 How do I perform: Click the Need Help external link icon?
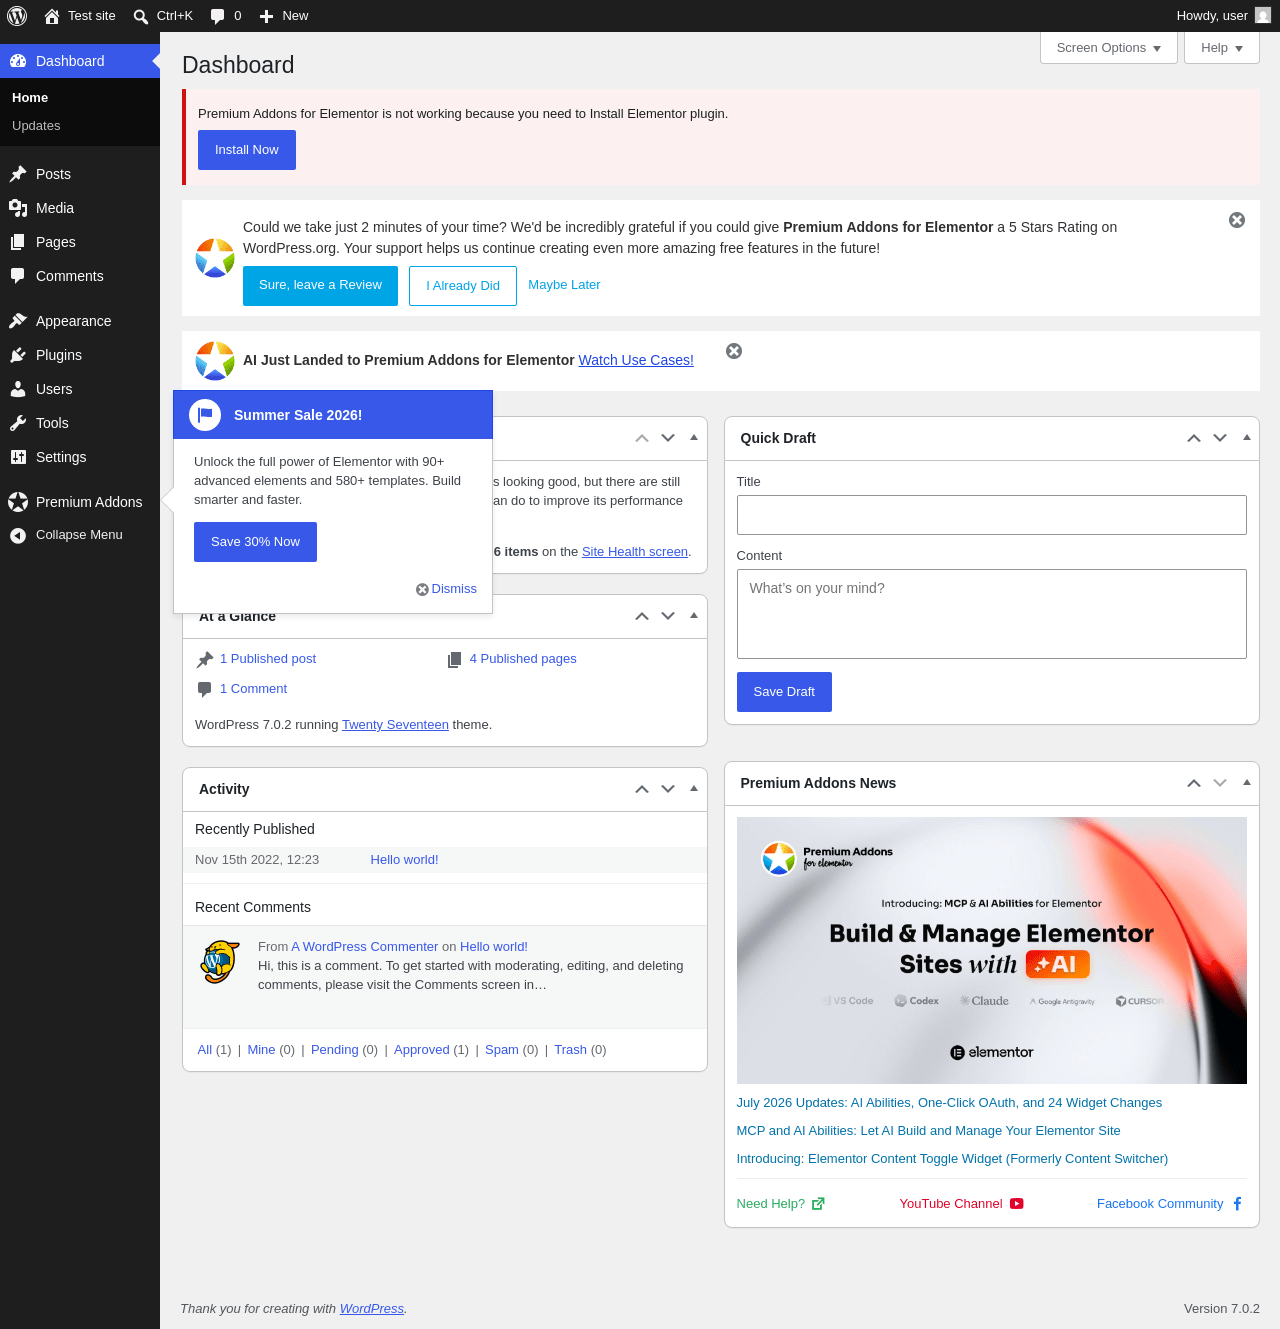coord(818,1204)
